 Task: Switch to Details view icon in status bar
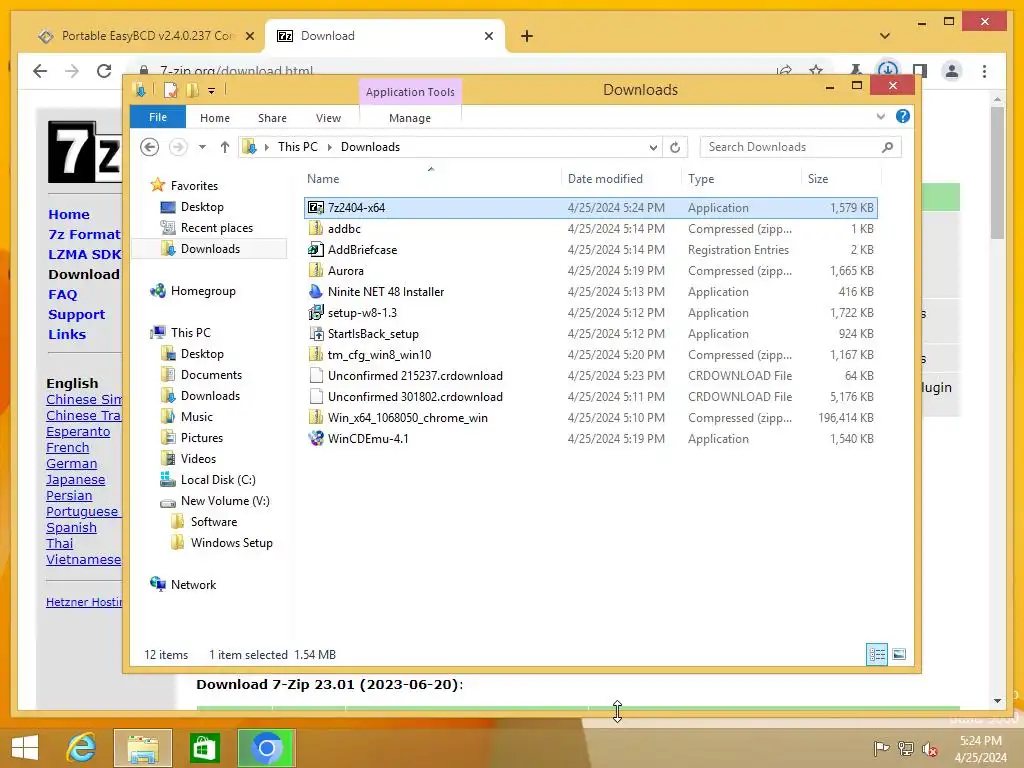[x=876, y=654]
